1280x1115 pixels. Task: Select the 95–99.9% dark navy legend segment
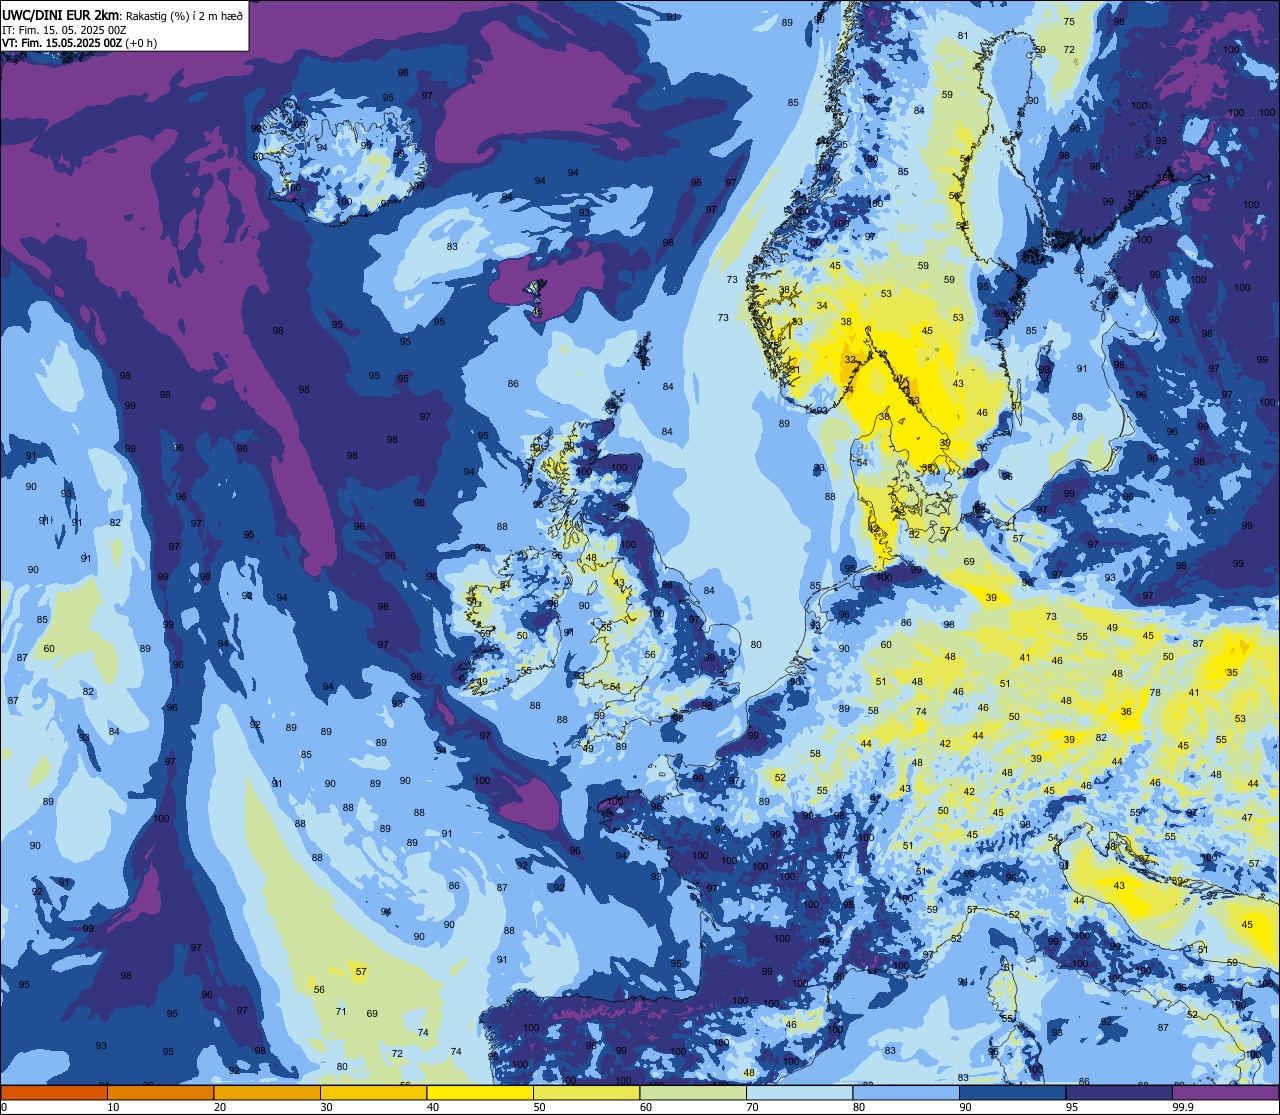click(x=1119, y=1093)
